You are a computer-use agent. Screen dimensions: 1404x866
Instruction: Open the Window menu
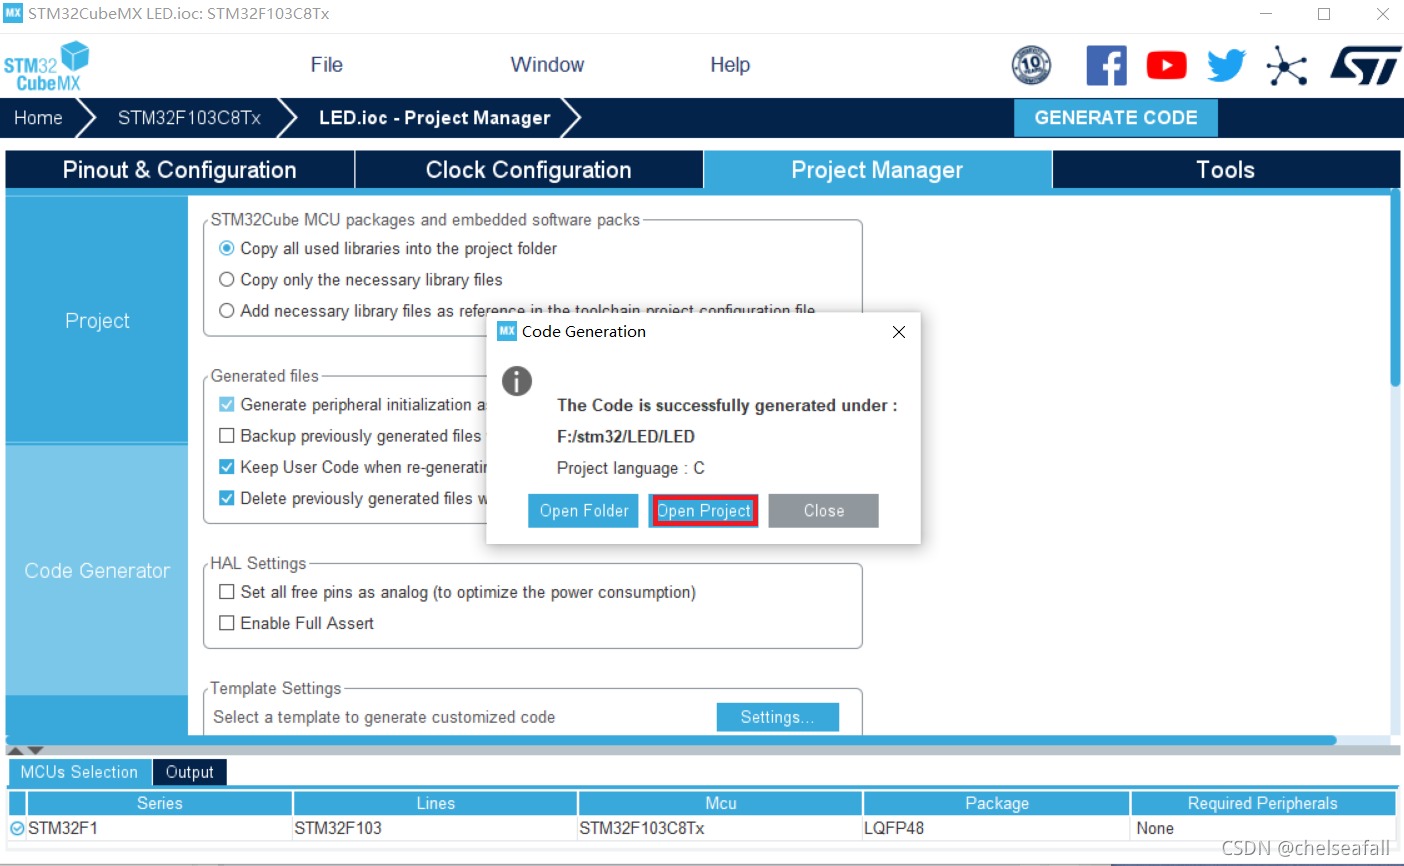[547, 65]
